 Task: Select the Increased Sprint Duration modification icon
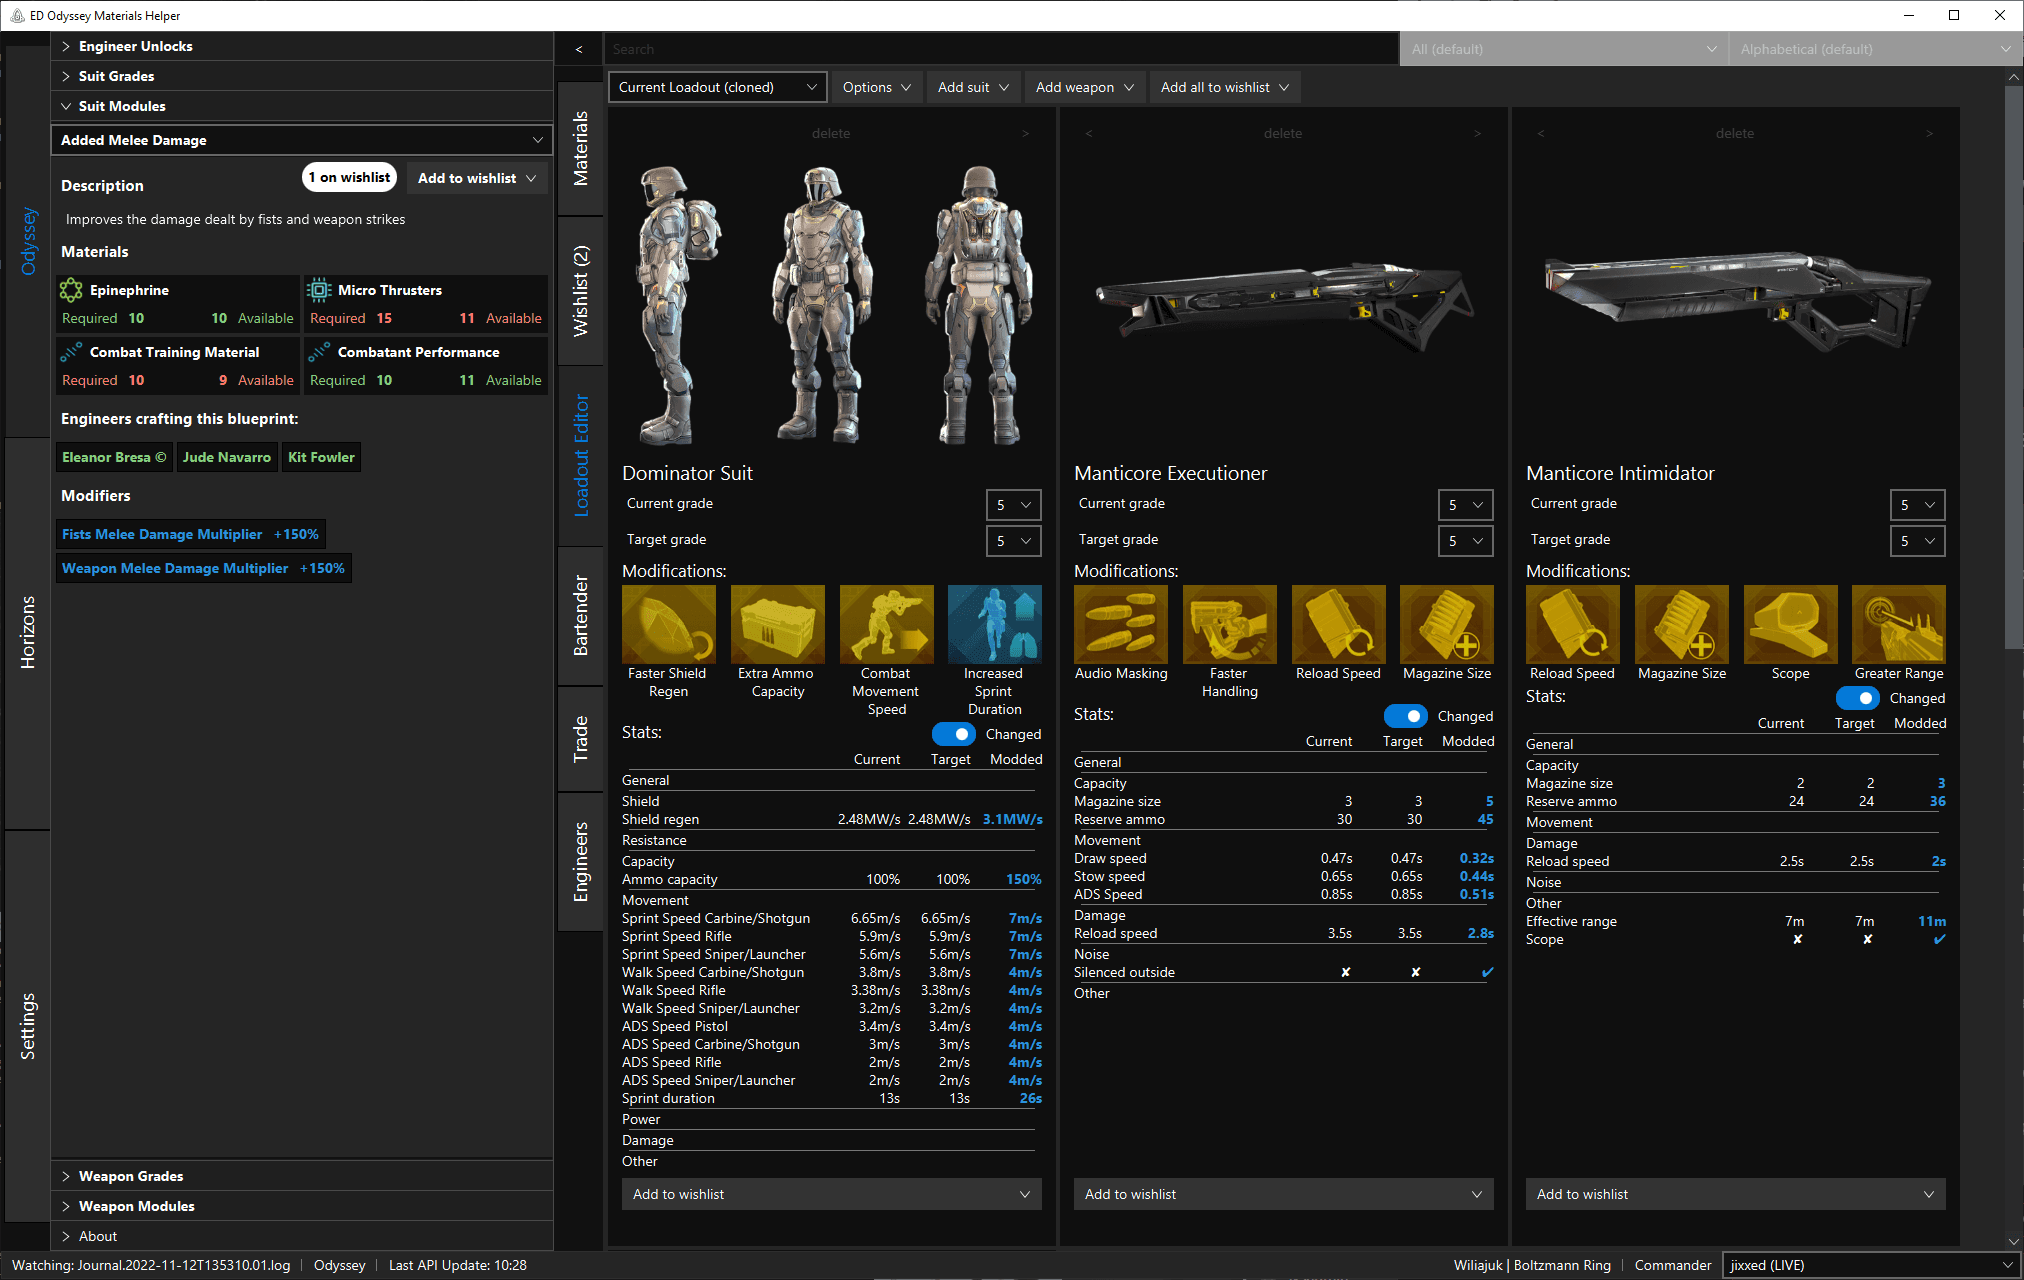tap(994, 625)
